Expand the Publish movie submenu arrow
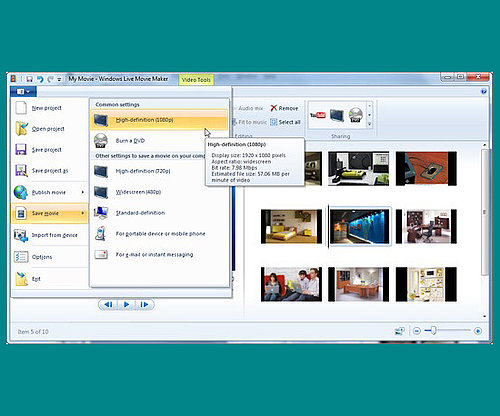 83,192
